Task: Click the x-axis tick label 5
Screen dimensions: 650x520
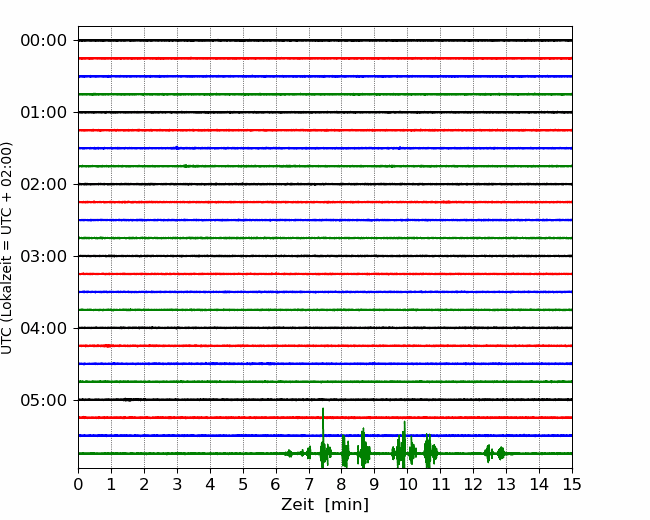Action: (243, 484)
